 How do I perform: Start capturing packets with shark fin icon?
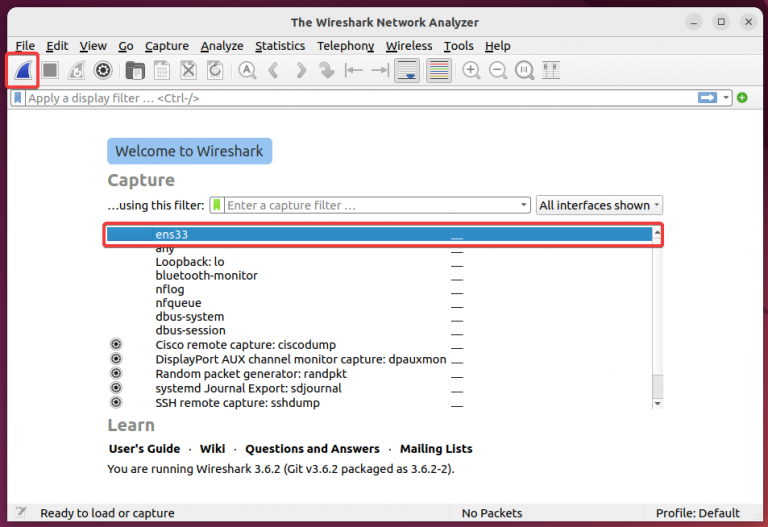click(x=23, y=70)
